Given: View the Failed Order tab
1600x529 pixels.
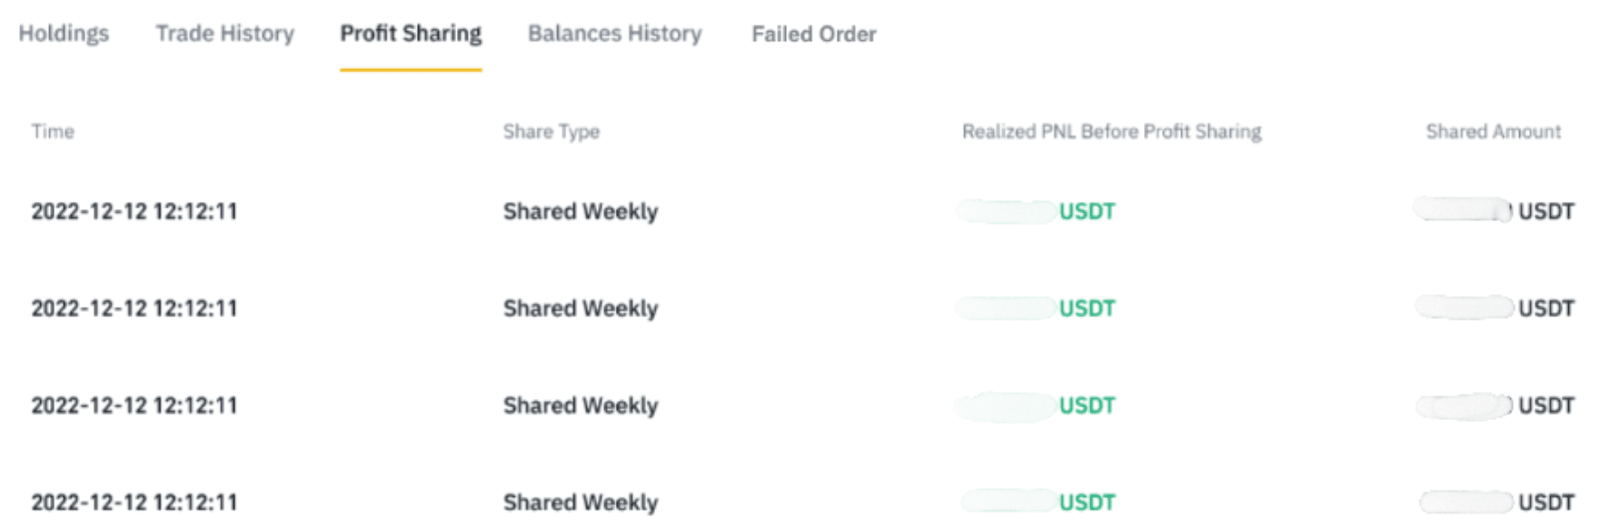Looking at the screenshot, I should point(813,34).
